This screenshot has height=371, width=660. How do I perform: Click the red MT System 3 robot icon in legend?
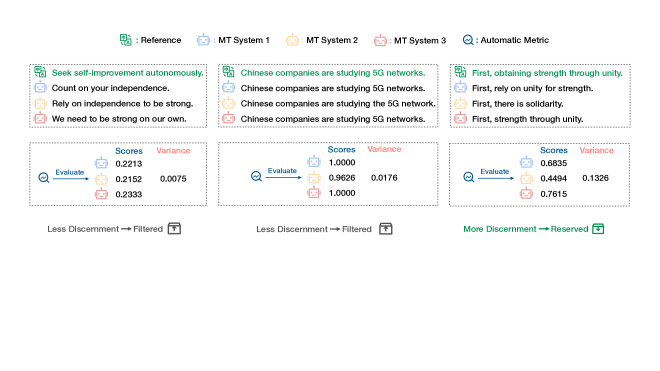[x=380, y=40]
